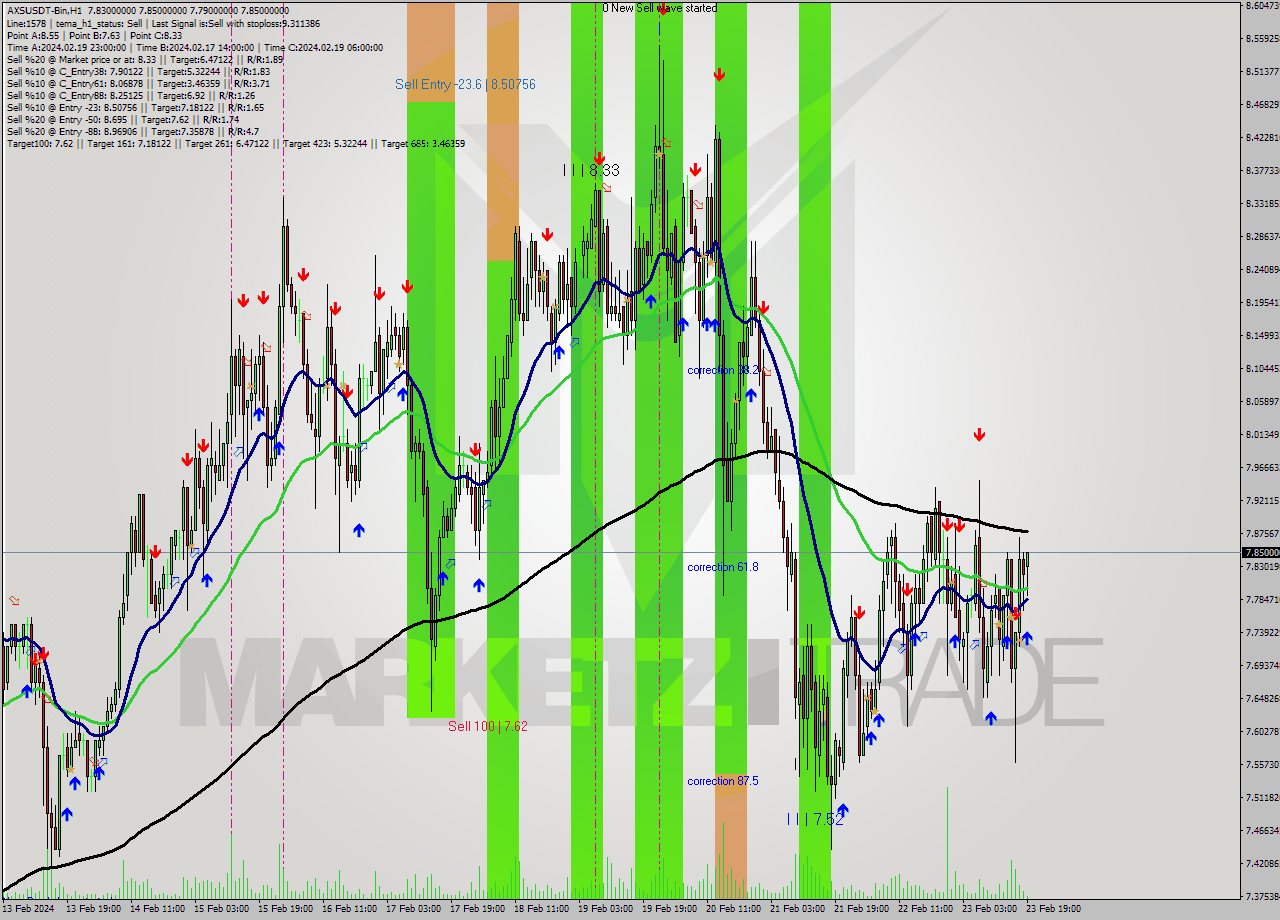Click the 7.55730 price axis value
Image resolution: width=1280 pixels, height=920 pixels.
(x=1262, y=764)
